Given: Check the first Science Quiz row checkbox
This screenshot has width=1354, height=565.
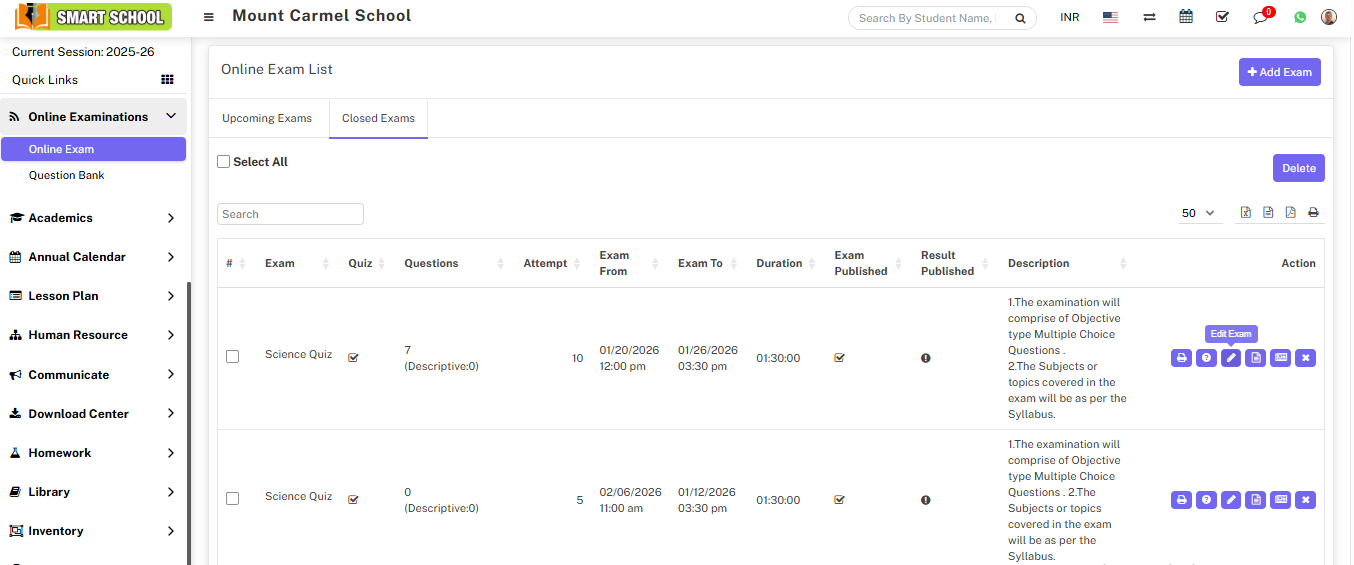Looking at the screenshot, I should pos(233,356).
